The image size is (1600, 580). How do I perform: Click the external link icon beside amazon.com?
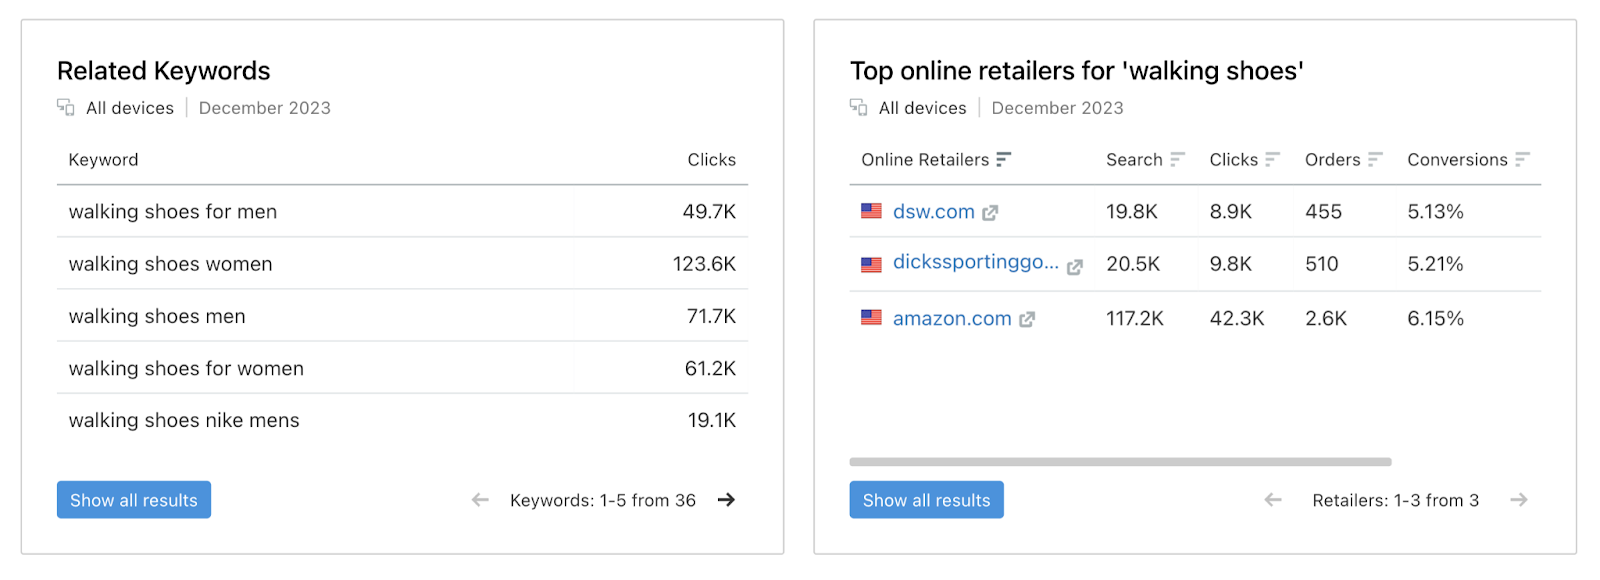pyautogui.click(x=1027, y=318)
